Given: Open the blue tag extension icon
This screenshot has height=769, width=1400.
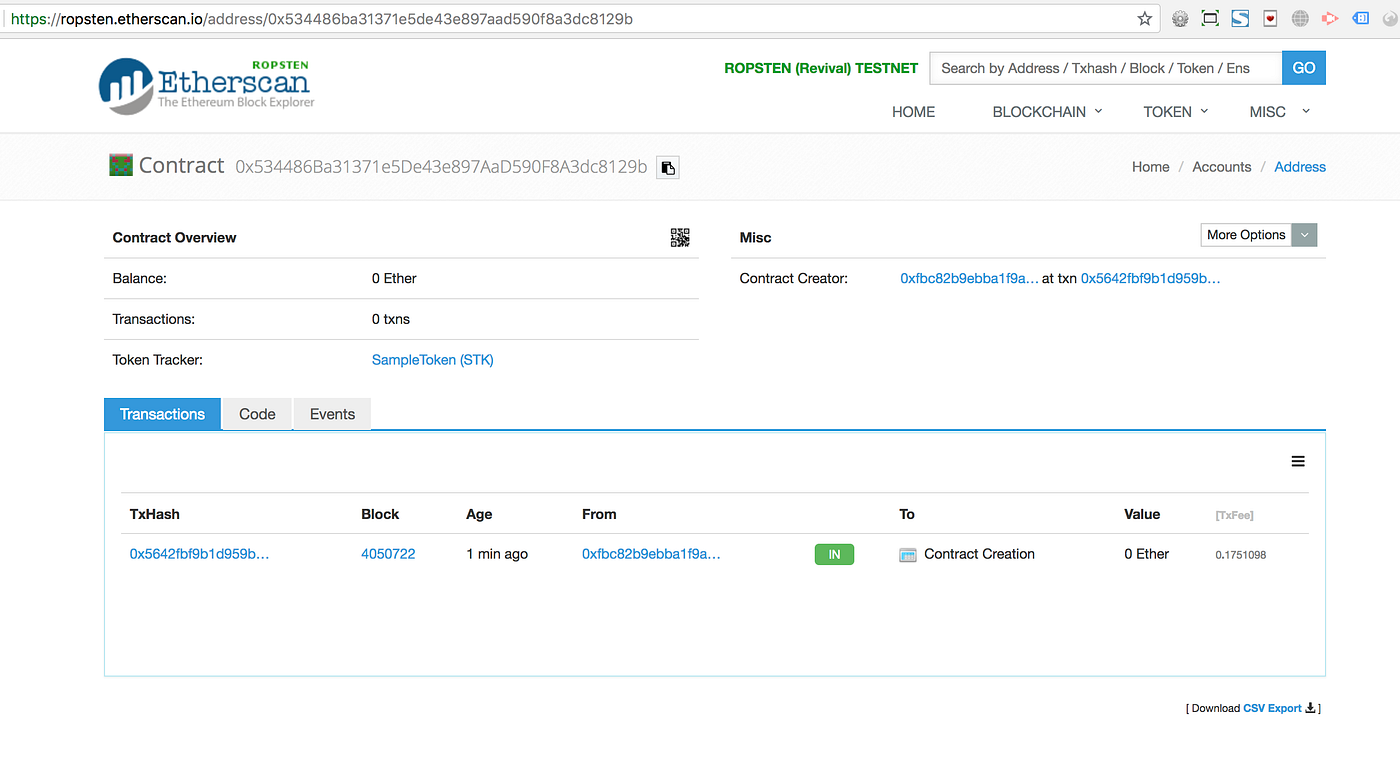Looking at the screenshot, I should (1360, 18).
